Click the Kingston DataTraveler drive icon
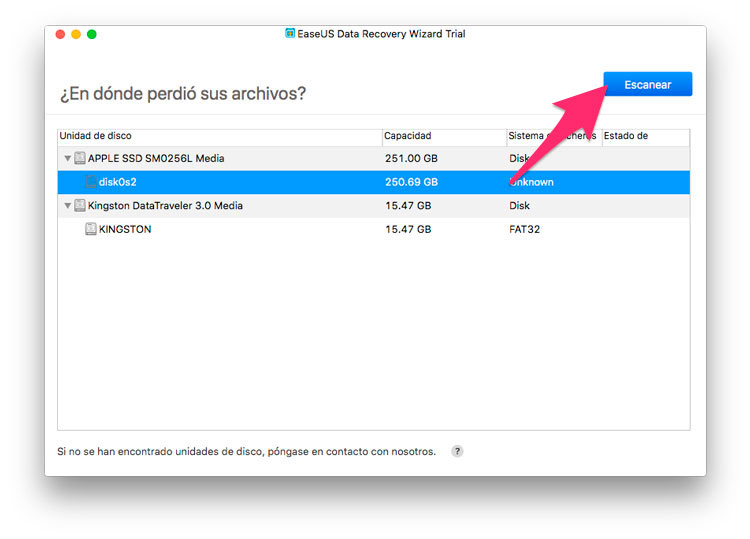 tap(80, 206)
